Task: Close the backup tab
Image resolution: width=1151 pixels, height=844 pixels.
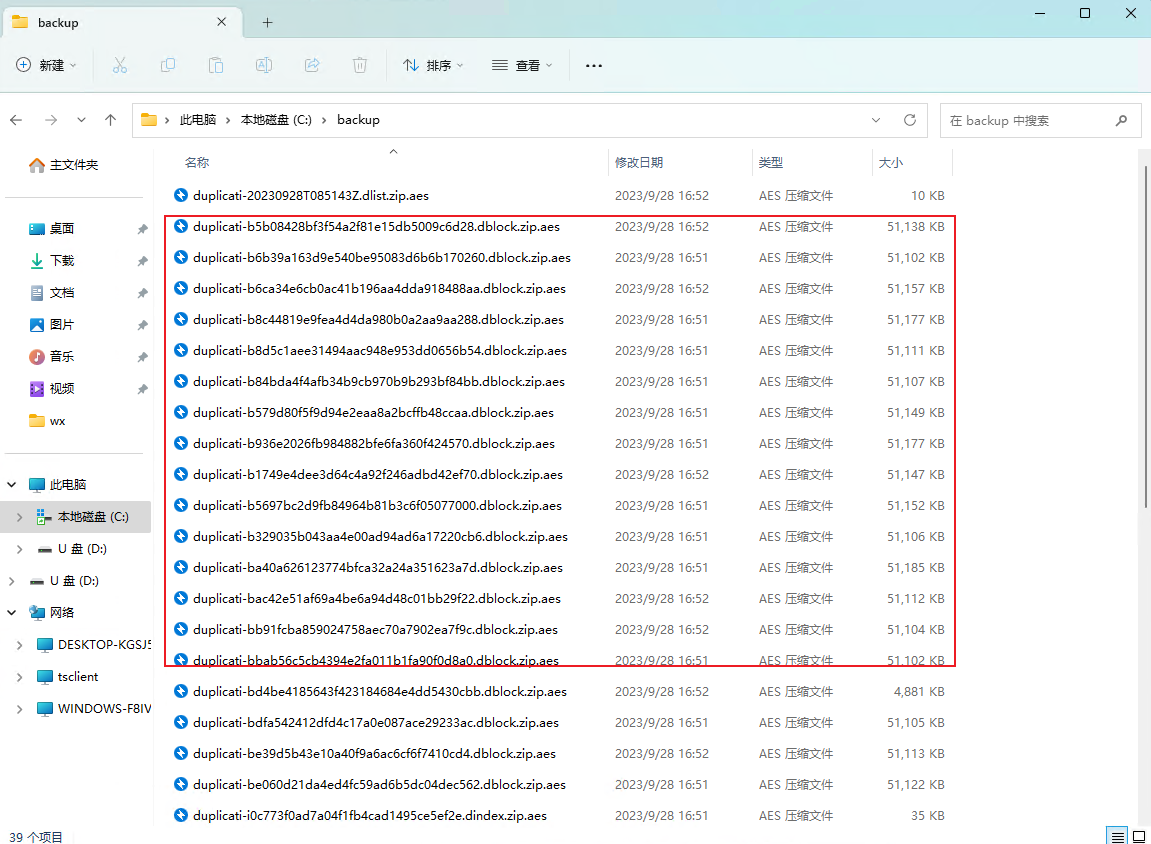Action: tap(221, 22)
